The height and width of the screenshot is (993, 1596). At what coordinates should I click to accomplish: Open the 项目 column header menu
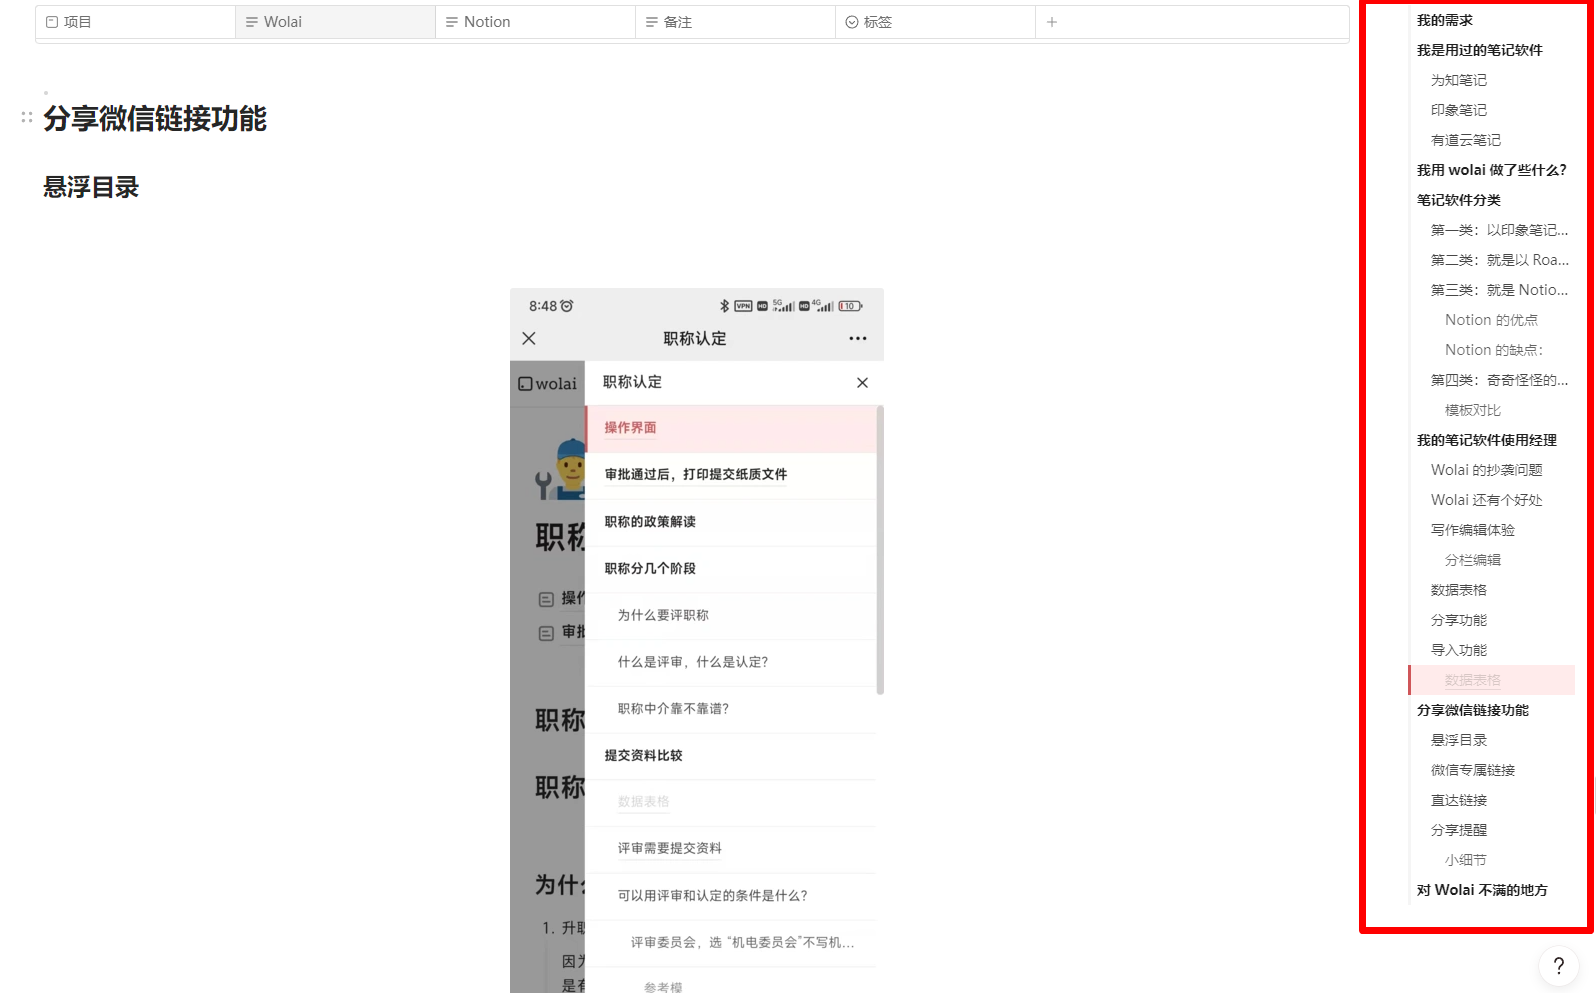136,22
